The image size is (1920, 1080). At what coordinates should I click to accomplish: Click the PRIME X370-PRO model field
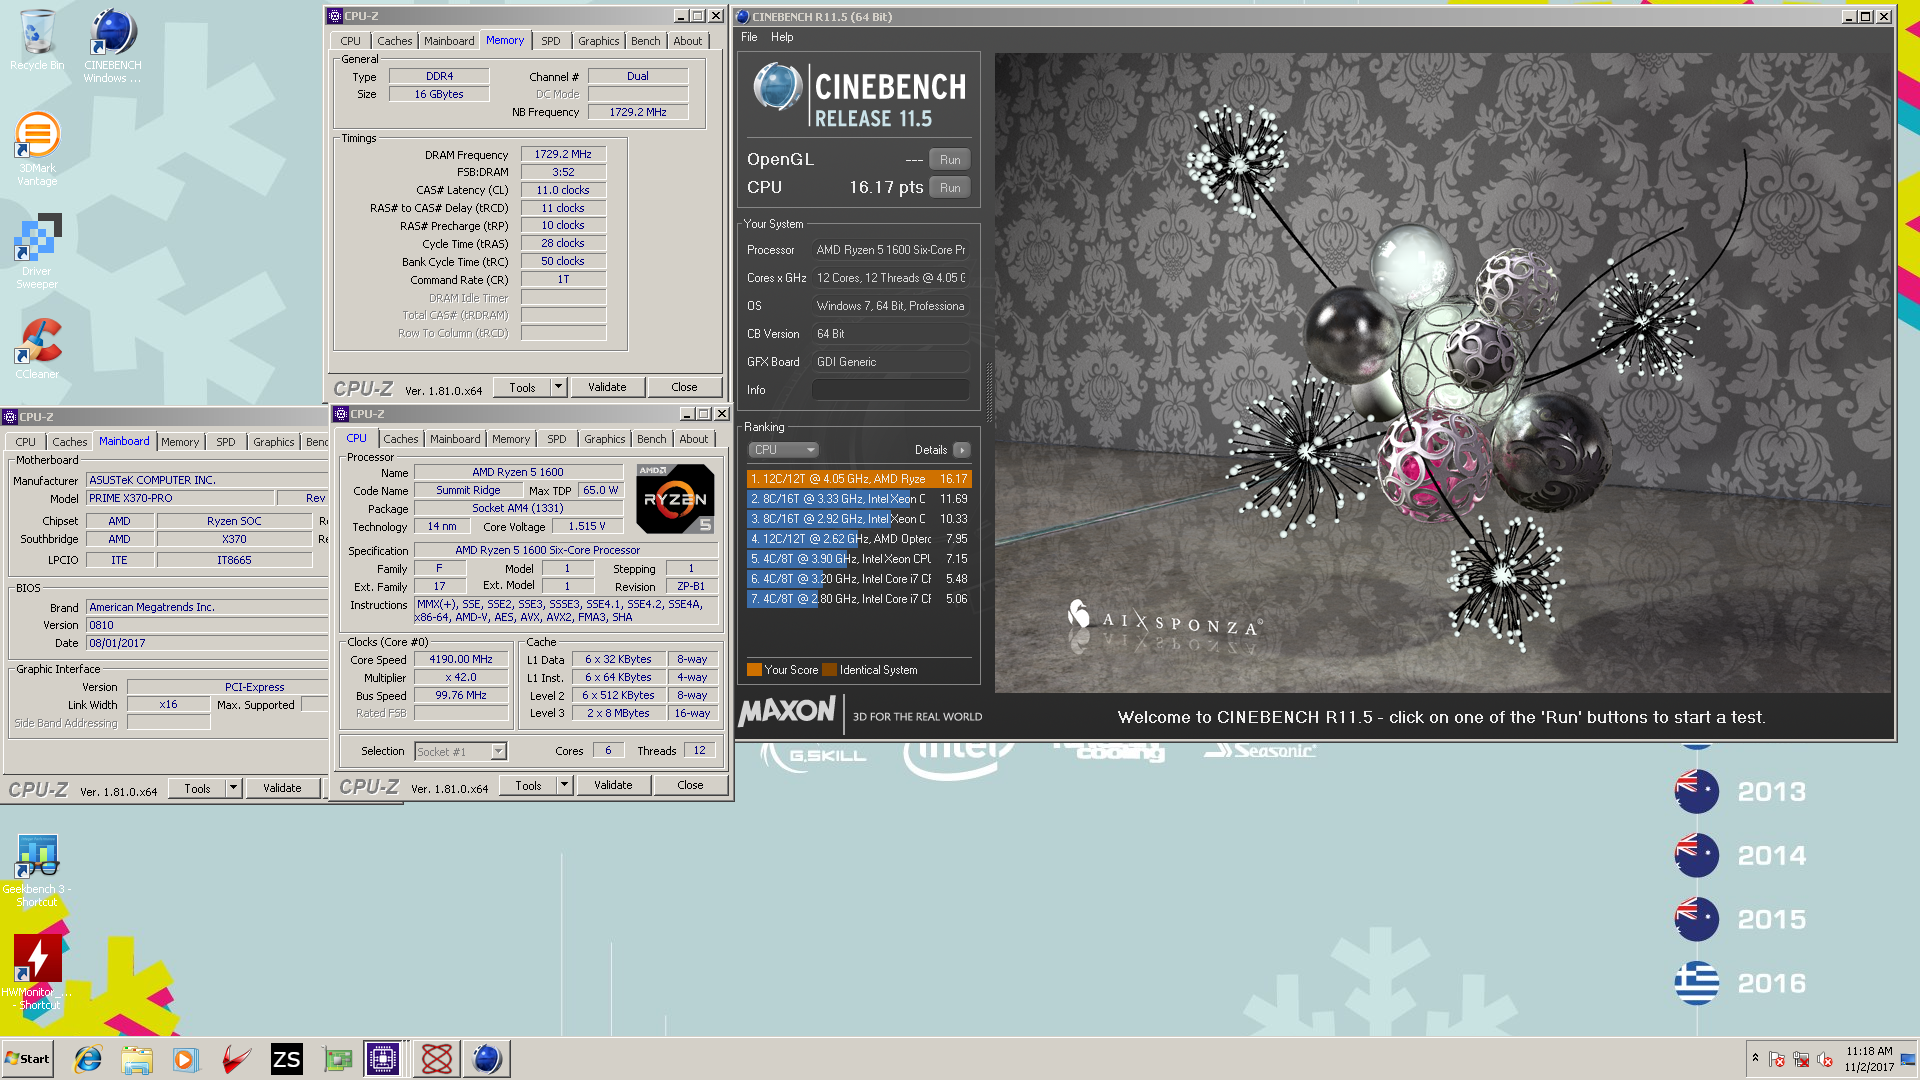[x=180, y=498]
